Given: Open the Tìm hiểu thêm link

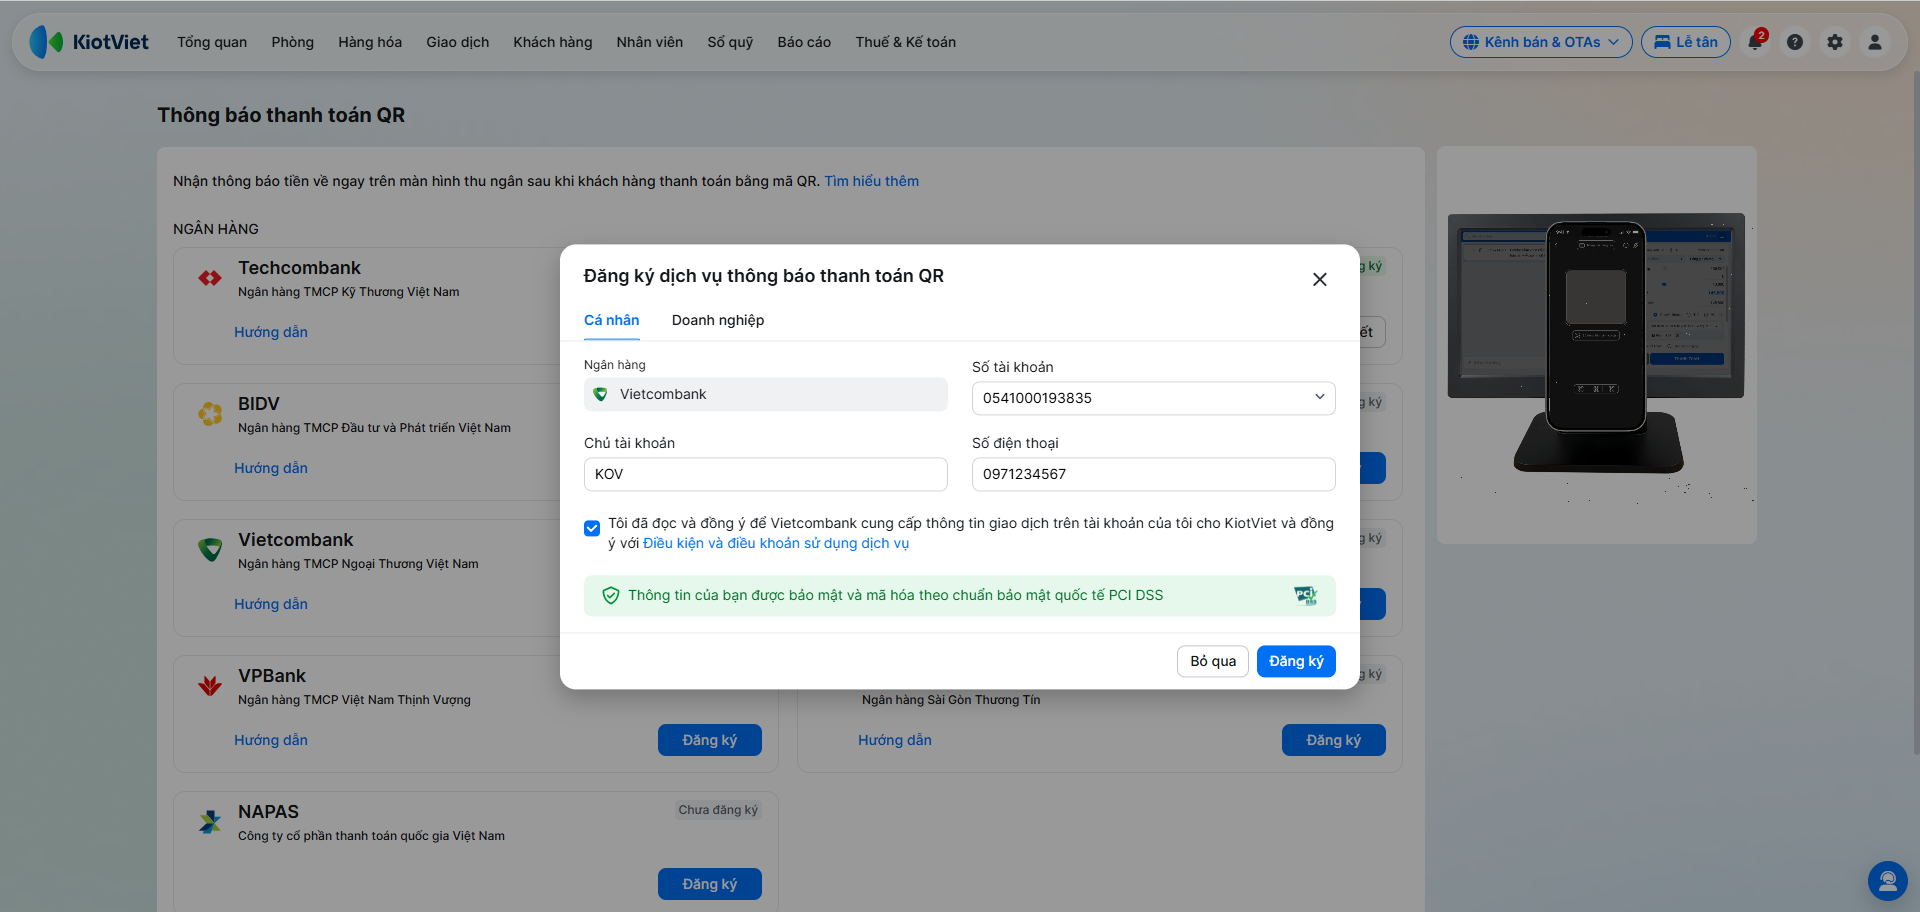Looking at the screenshot, I should [872, 181].
